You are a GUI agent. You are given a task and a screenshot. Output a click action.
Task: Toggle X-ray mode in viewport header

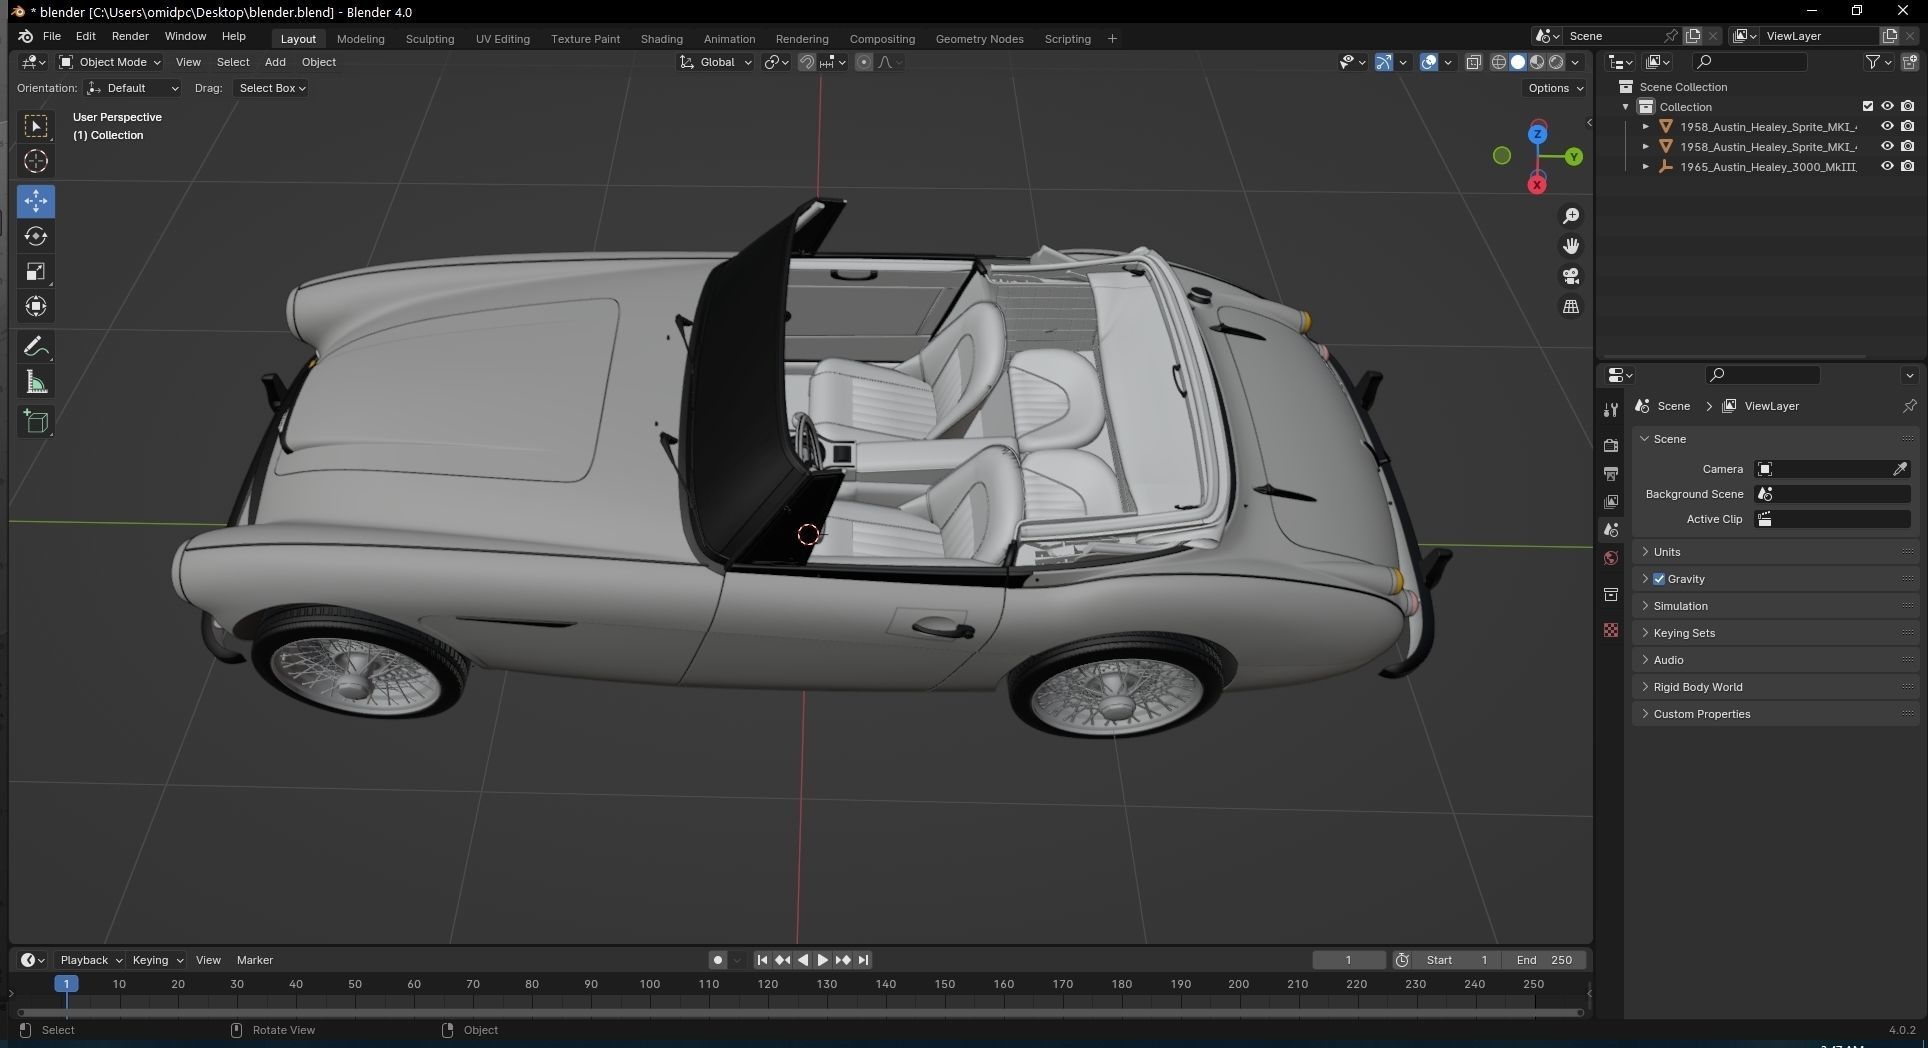(x=1473, y=62)
